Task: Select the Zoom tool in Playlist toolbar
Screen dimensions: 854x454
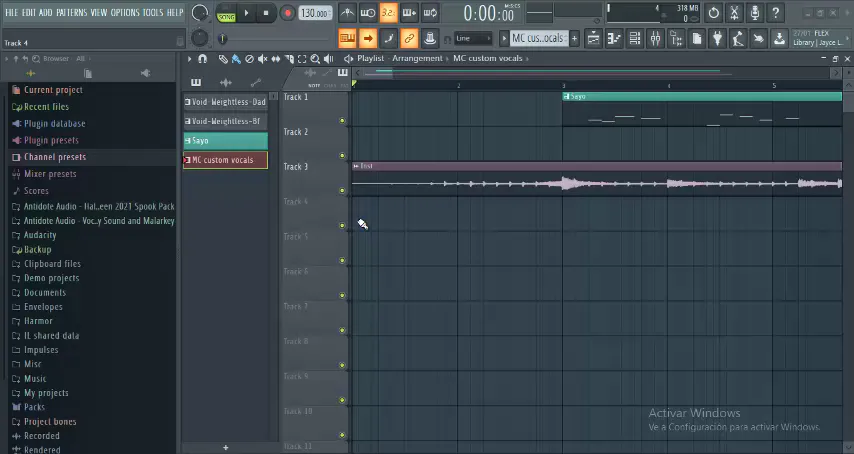Action: (315, 59)
